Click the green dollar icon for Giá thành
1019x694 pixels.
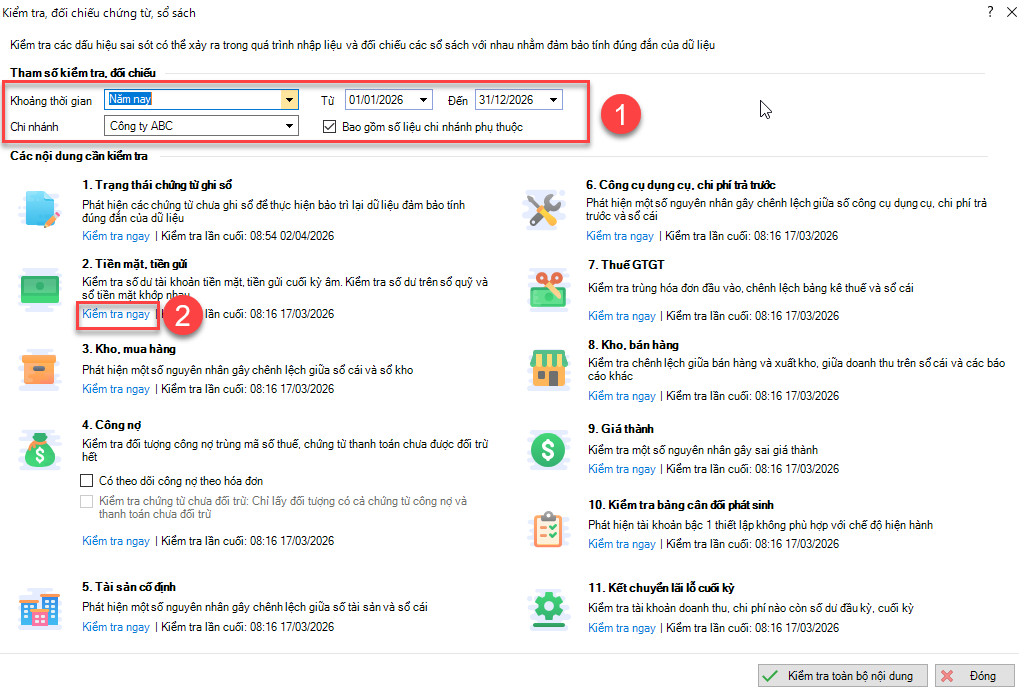point(548,449)
